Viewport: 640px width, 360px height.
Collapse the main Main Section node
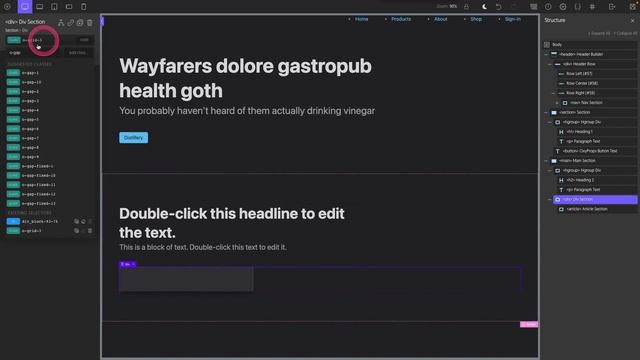click(546, 161)
